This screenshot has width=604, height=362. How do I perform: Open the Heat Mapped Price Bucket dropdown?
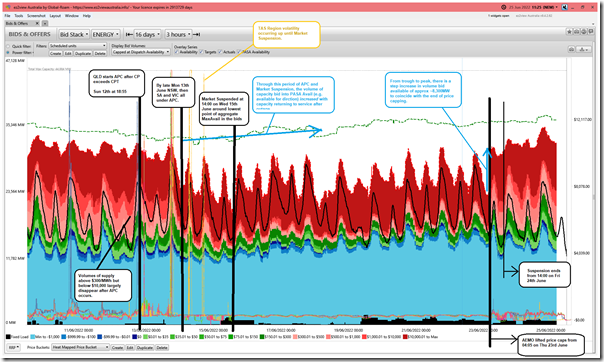[81, 347]
